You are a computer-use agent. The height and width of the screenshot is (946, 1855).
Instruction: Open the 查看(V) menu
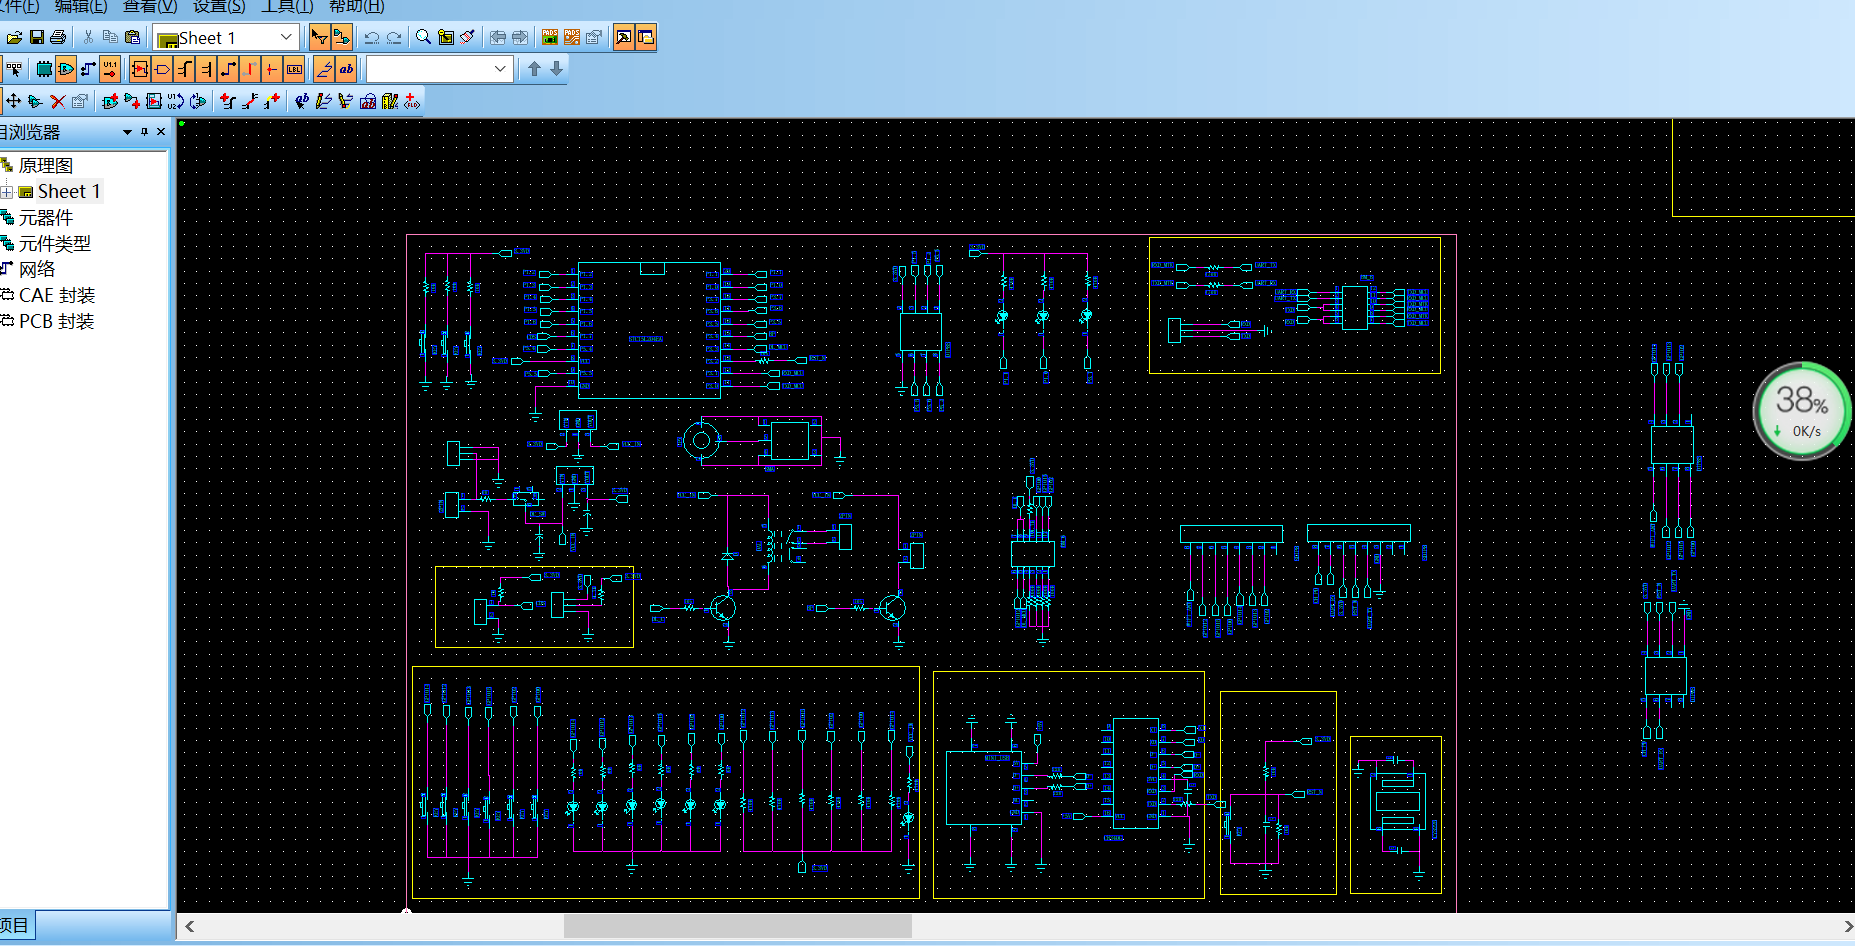click(150, 6)
